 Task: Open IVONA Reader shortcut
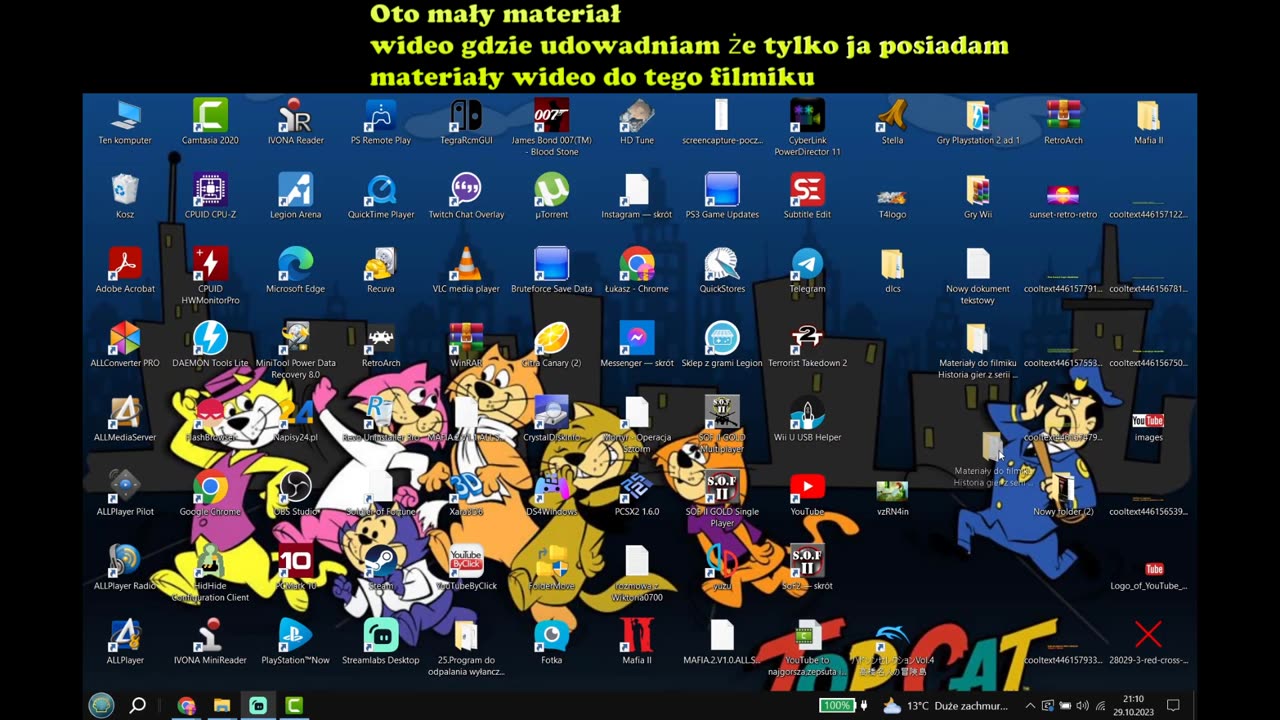tap(295, 122)
